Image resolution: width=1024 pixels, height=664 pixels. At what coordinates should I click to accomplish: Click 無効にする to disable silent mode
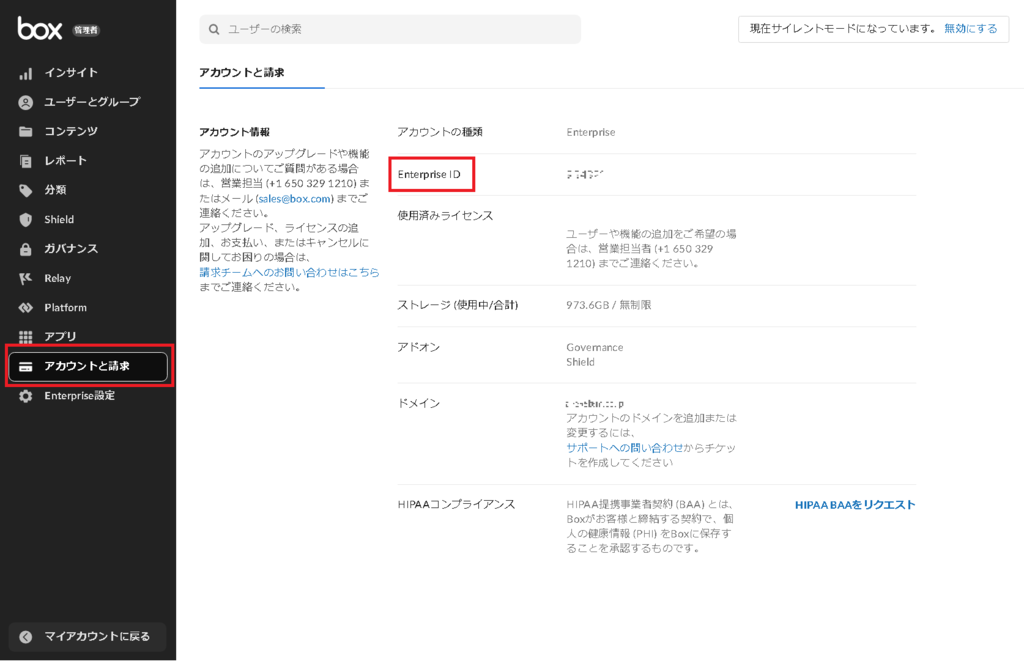pos(970,29)
